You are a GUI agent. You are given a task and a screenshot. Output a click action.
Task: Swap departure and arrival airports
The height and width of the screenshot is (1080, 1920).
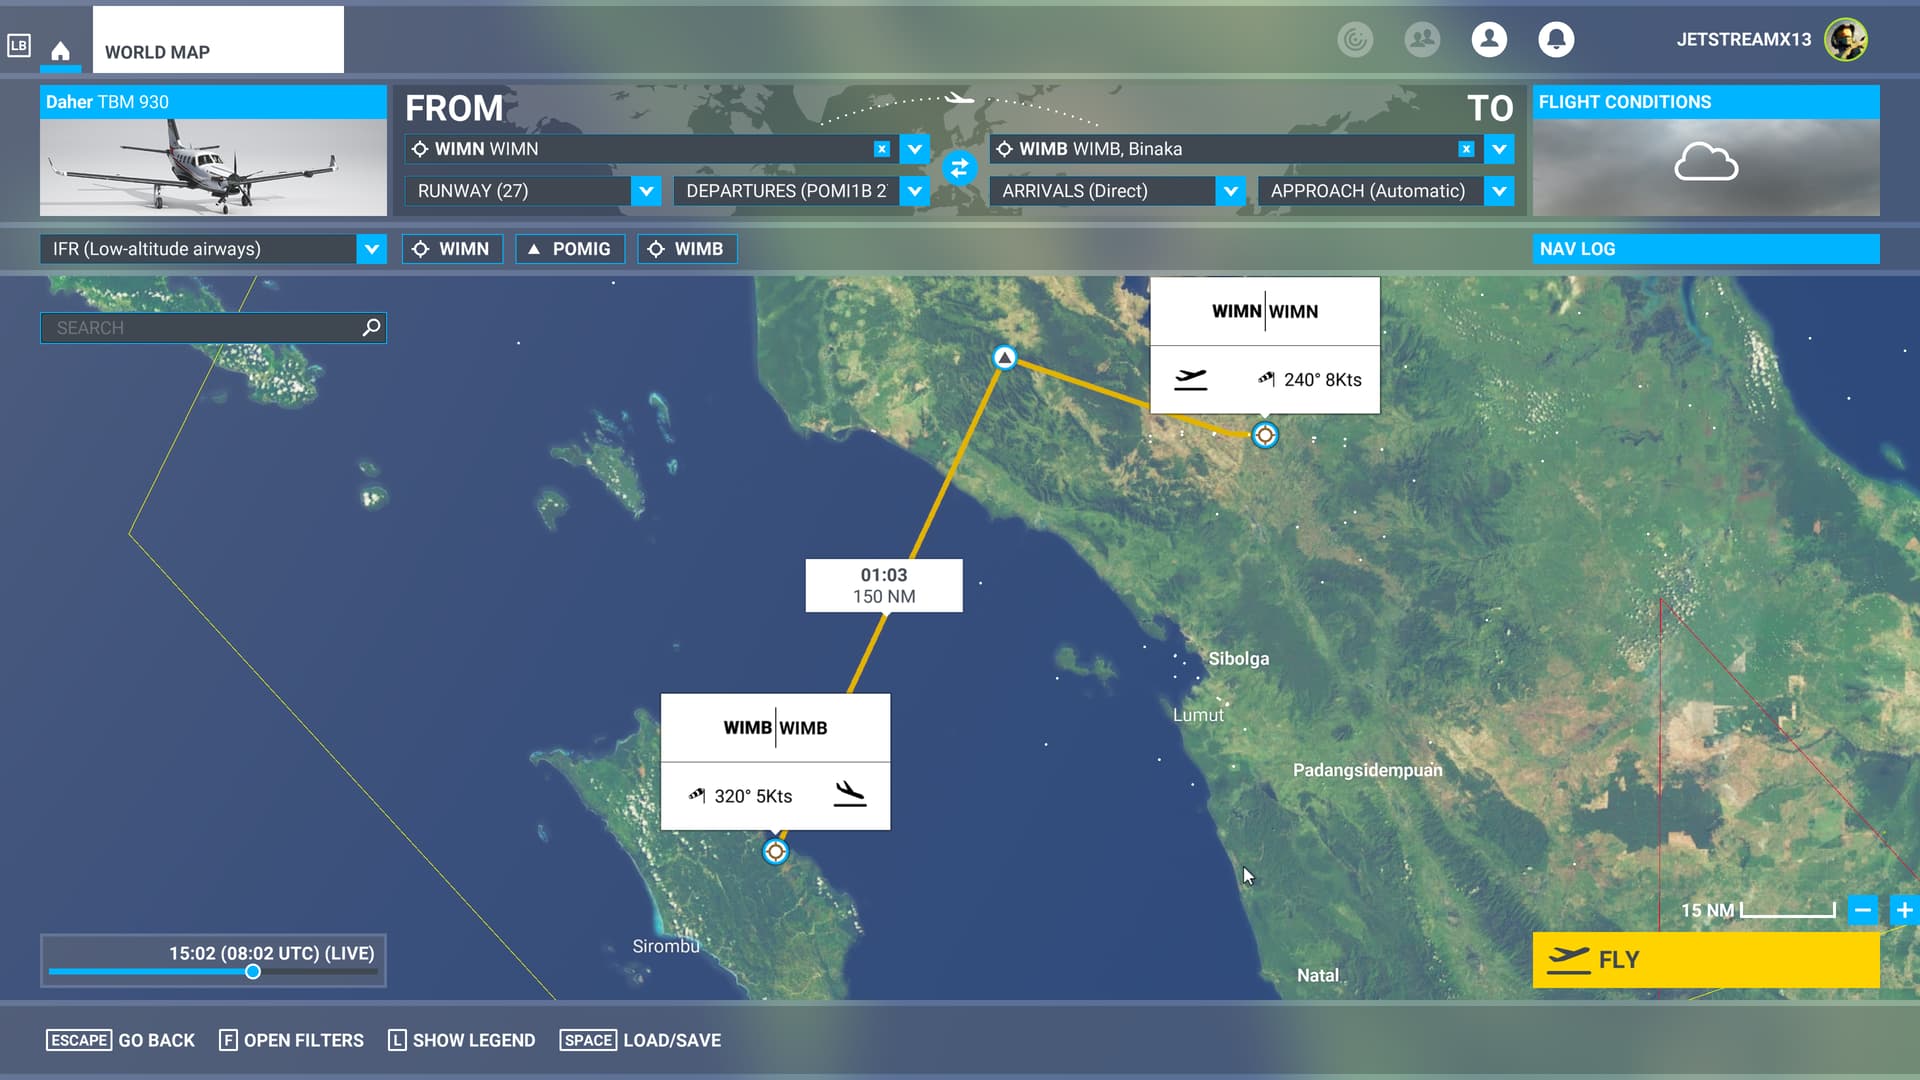[959, 168]
